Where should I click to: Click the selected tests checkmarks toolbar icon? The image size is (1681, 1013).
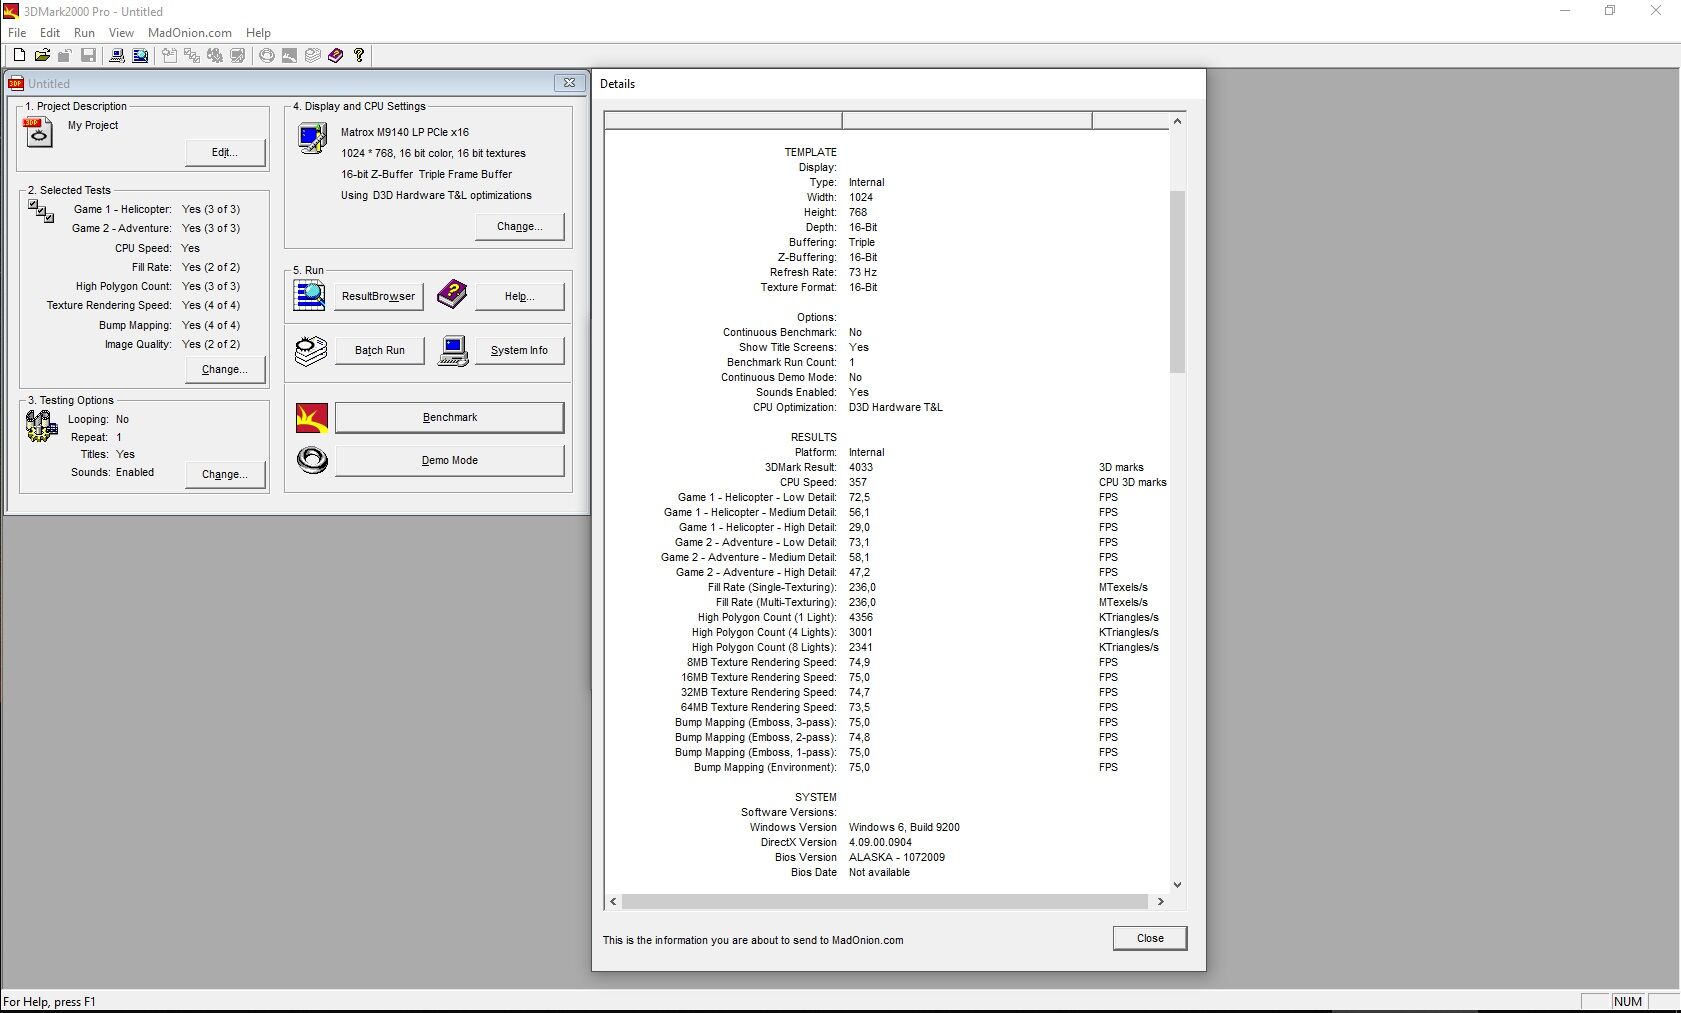[192, 55]
